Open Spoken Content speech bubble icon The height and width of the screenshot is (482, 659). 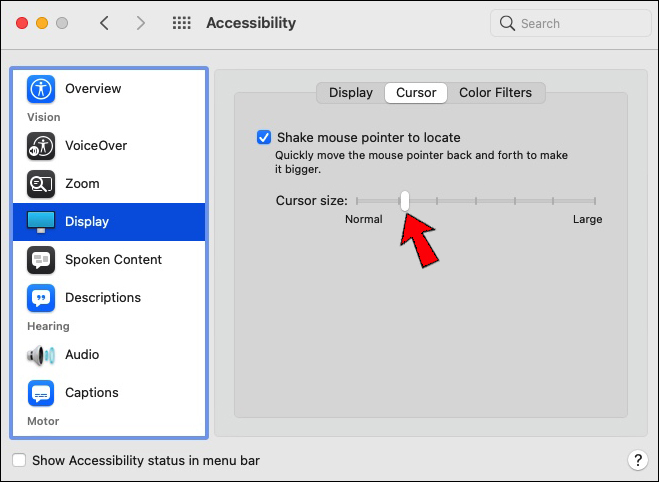tap(41, 260)
